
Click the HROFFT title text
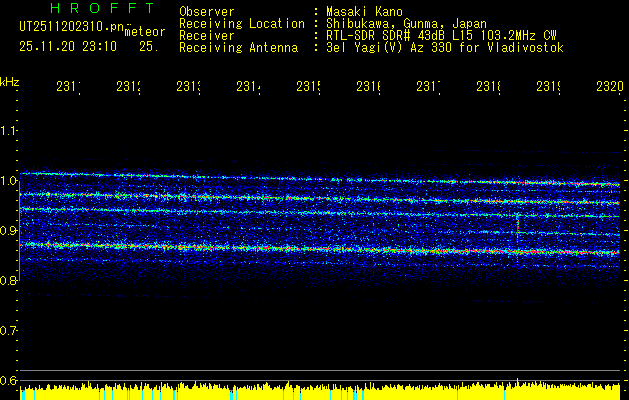[x=102, y=8]
